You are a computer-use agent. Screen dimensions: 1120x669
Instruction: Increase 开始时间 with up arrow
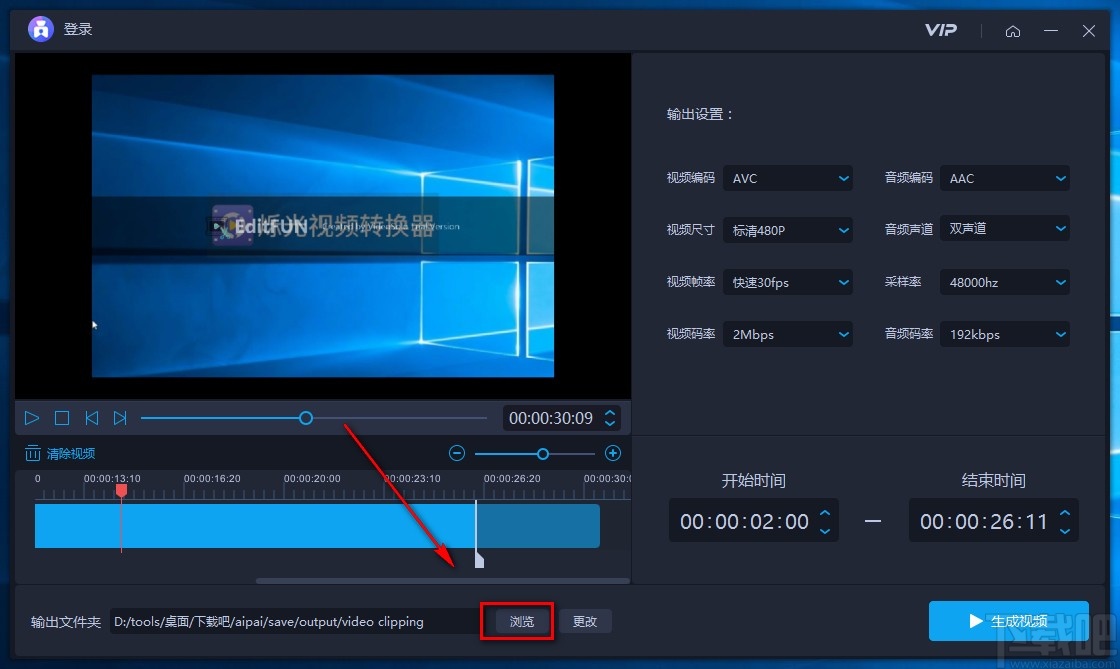[825, 513]
